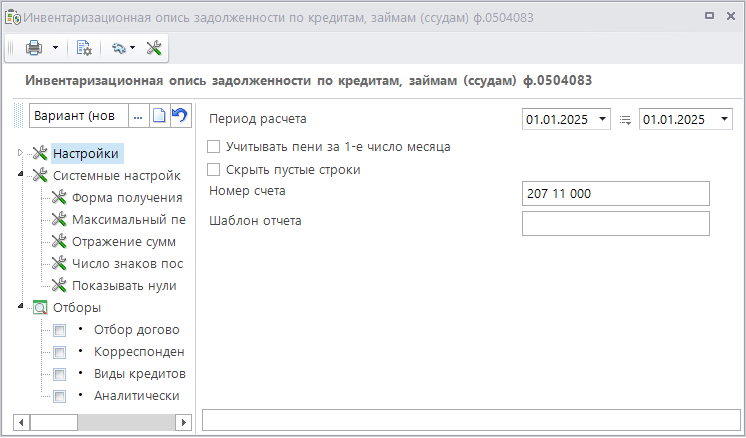Image resolution: width=746 pixels, height=438 pixels.
Task: Expand the Настройки tree node
Action: click(x=20, y=153)
